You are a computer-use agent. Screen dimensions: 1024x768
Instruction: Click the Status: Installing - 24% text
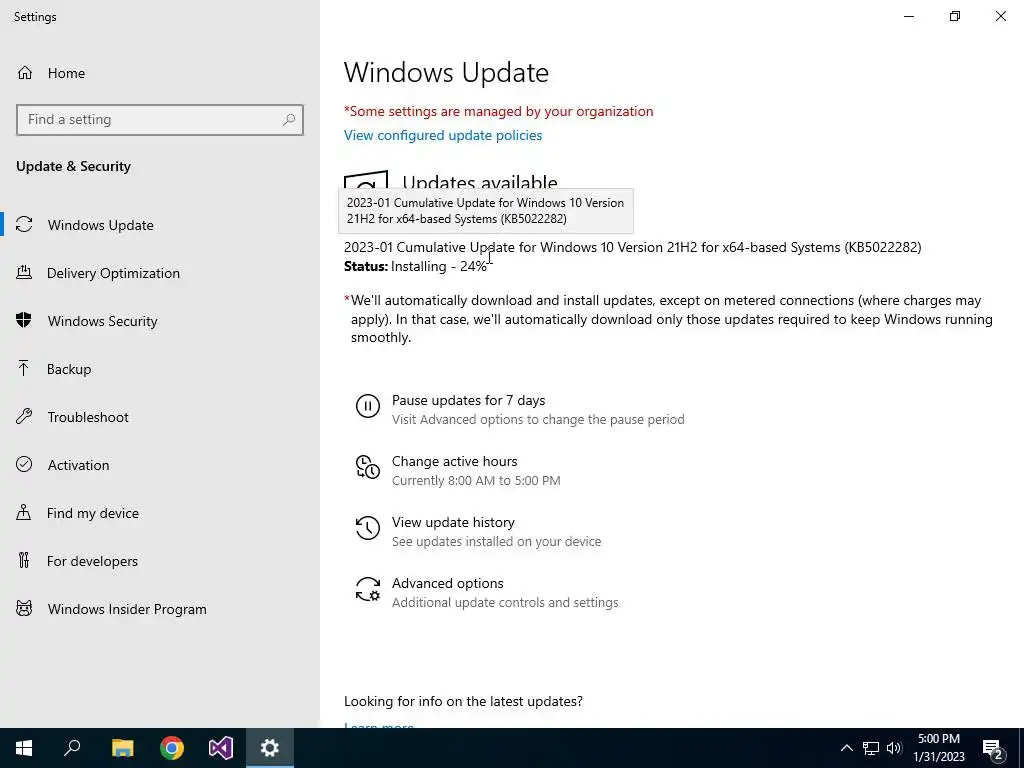[x=415, y=266]
